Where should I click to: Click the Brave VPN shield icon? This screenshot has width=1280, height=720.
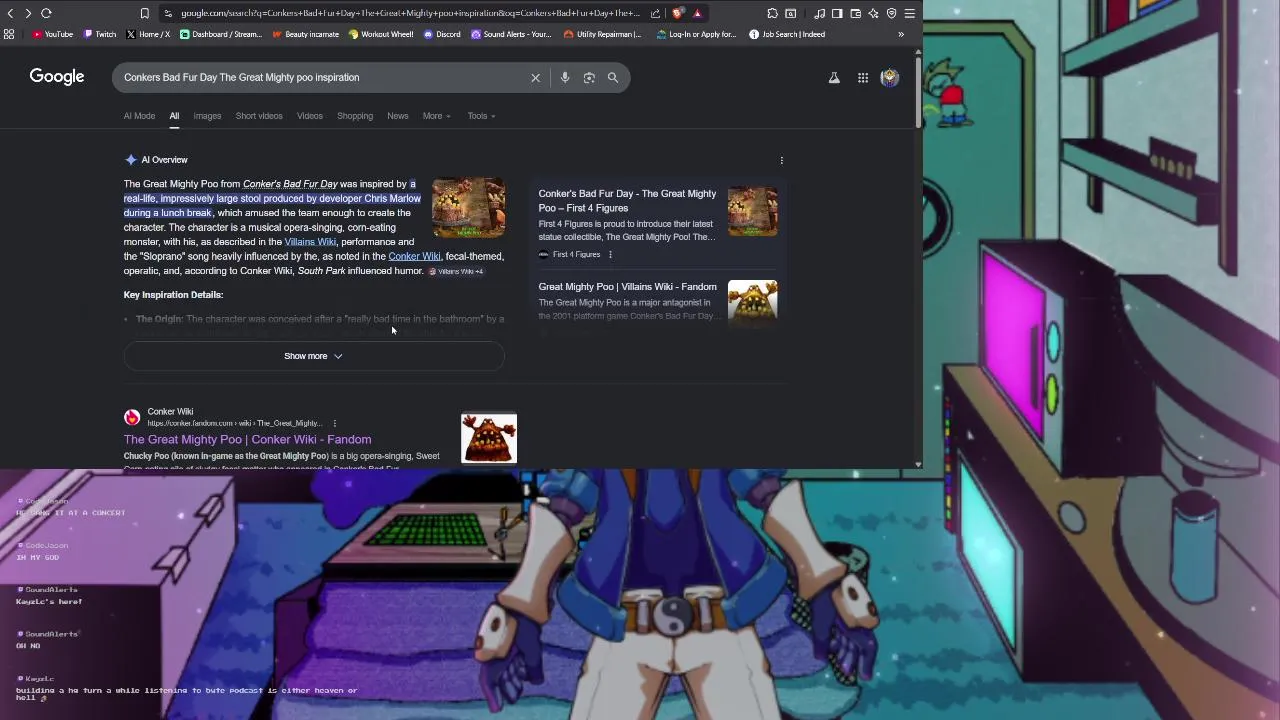pos(891,13)
